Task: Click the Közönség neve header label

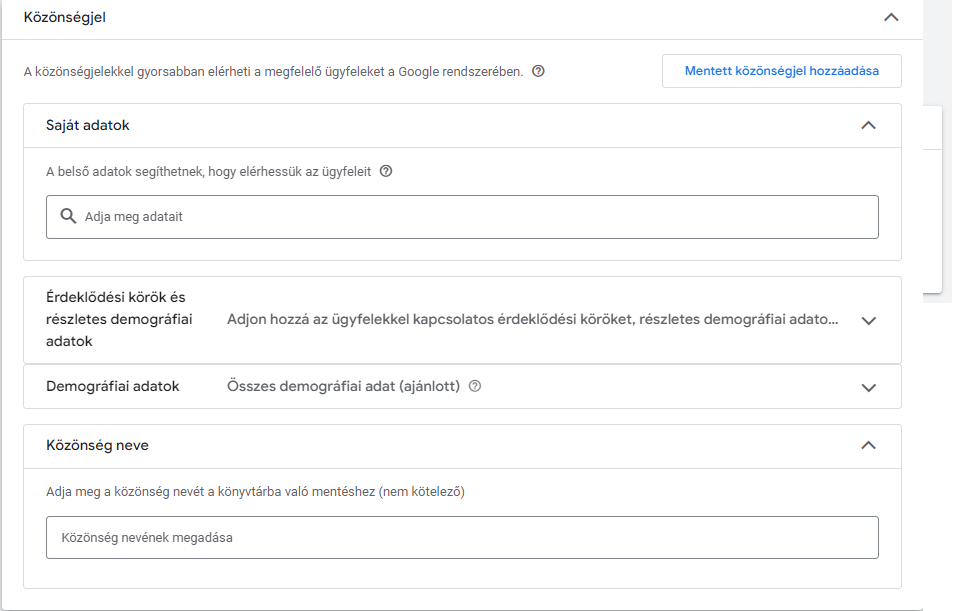Action: (97, 446)
